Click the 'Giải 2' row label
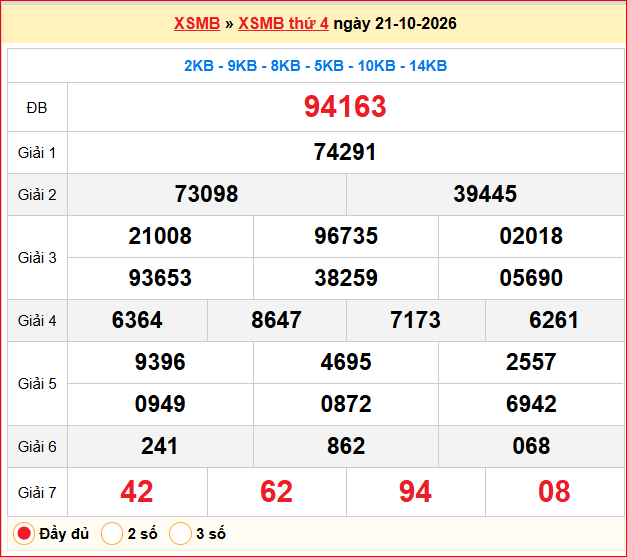Viewport: 627px width, 557px height. click(x=37, y=195)
